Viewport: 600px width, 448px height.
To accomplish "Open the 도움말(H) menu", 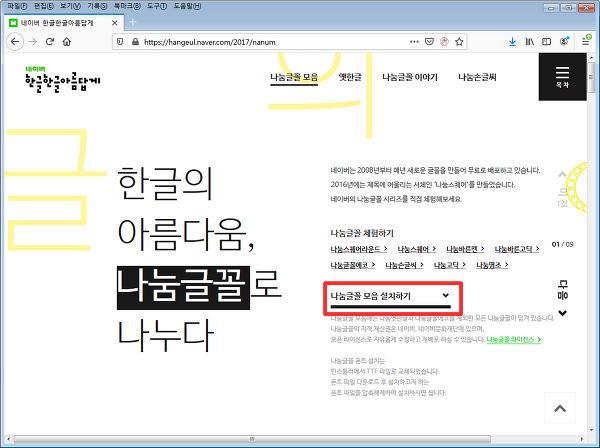I will tap(188, 6).
